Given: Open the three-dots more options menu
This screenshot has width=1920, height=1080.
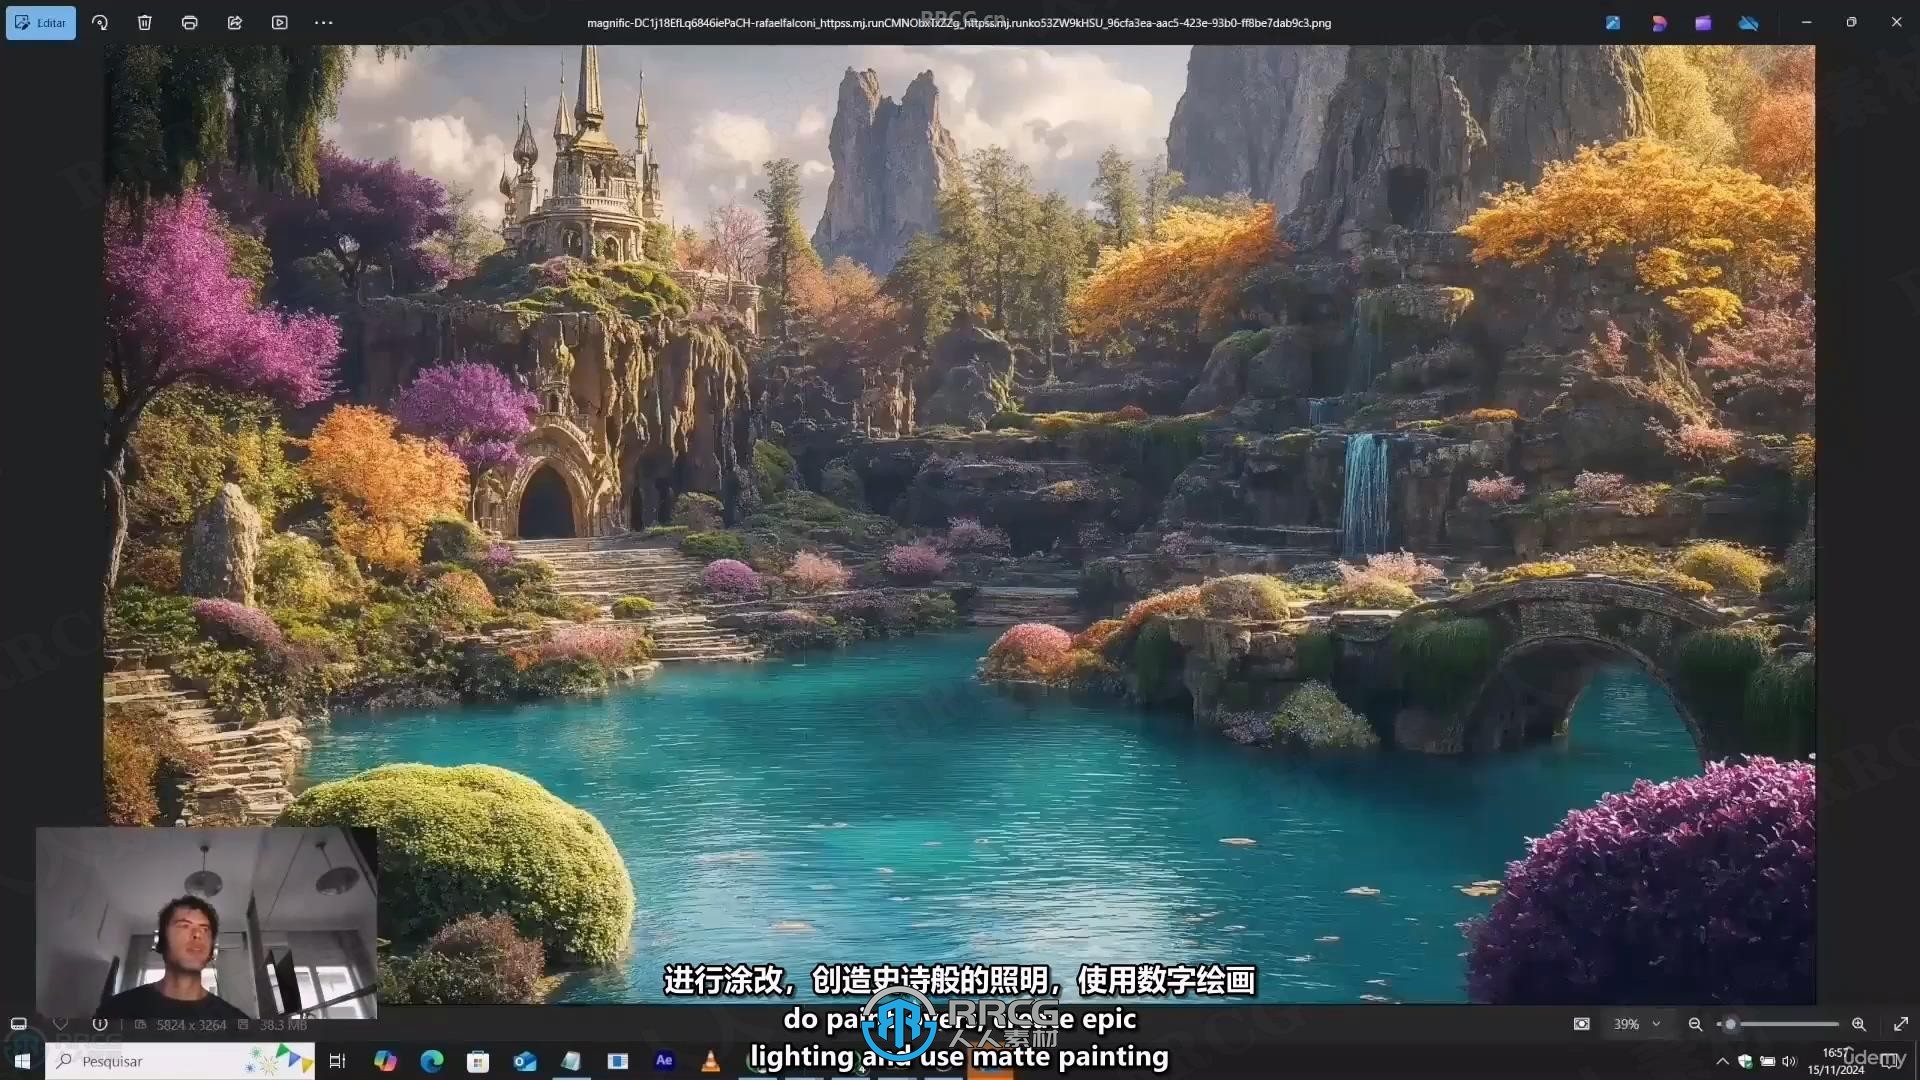Looking at the screenshot, I should click(324, 22).
